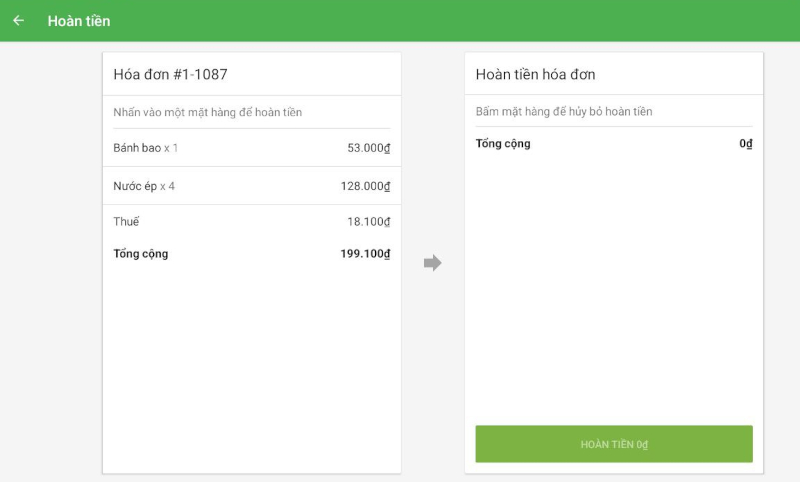Select Nước ép x 4 item to refund
Viewport: 800px width, 482px height.
[x=144, y=186]
